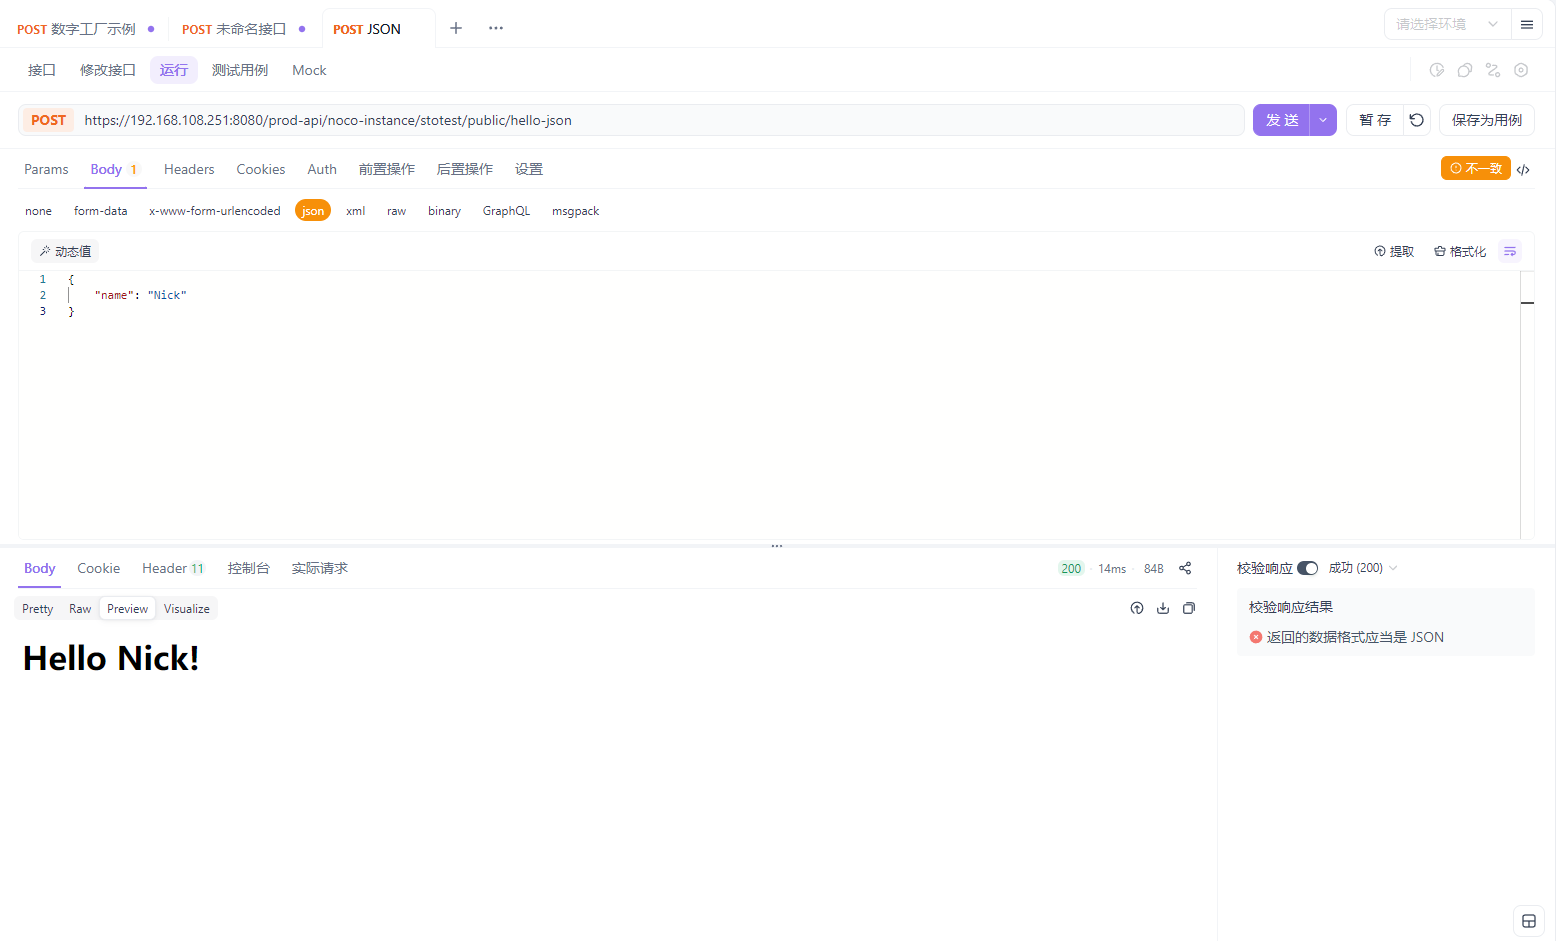Click the 保存为用例 button
This screenshot has height=941, width=1556.
(x=1486, y=119)
